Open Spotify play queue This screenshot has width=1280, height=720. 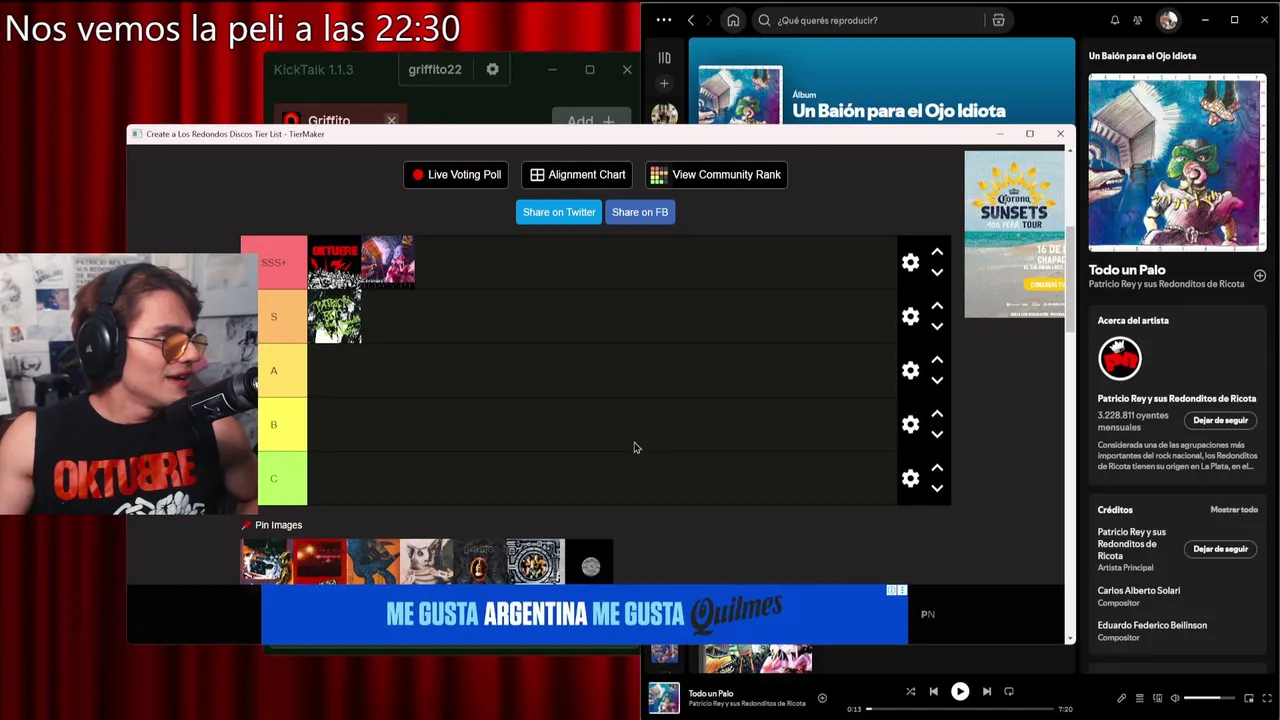[1139, 698]
